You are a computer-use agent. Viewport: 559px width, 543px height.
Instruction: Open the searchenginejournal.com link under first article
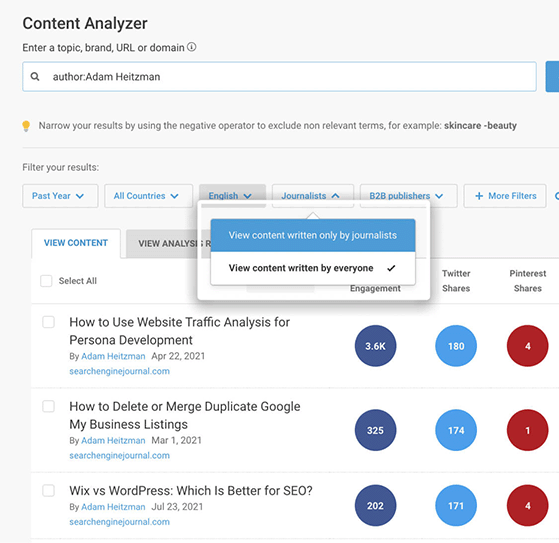point(119,371)
